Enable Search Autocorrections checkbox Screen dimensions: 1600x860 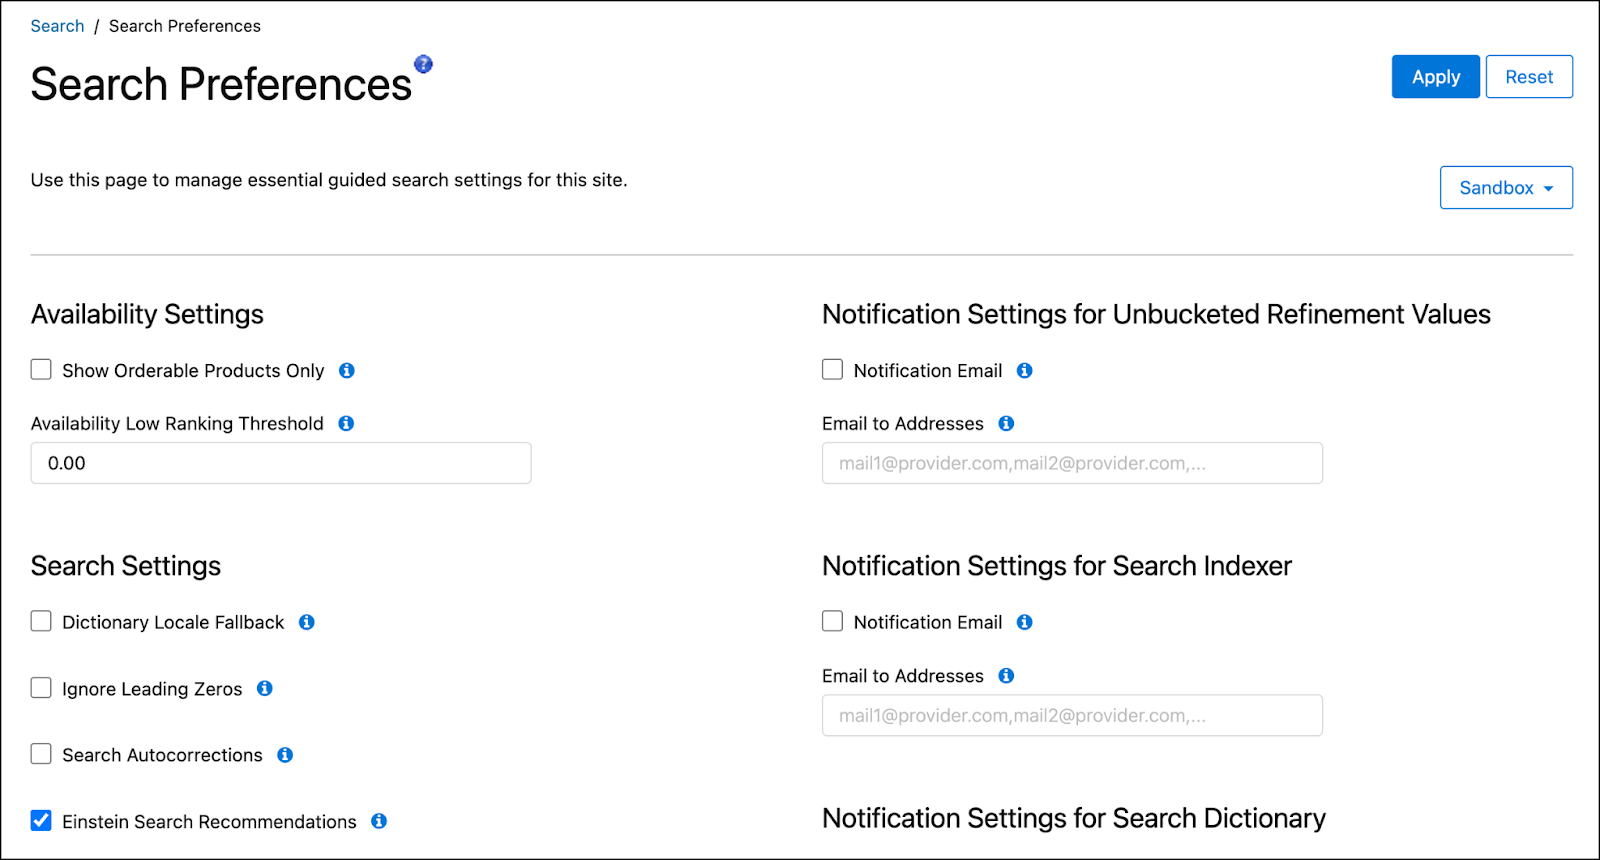tap(41, 754)
